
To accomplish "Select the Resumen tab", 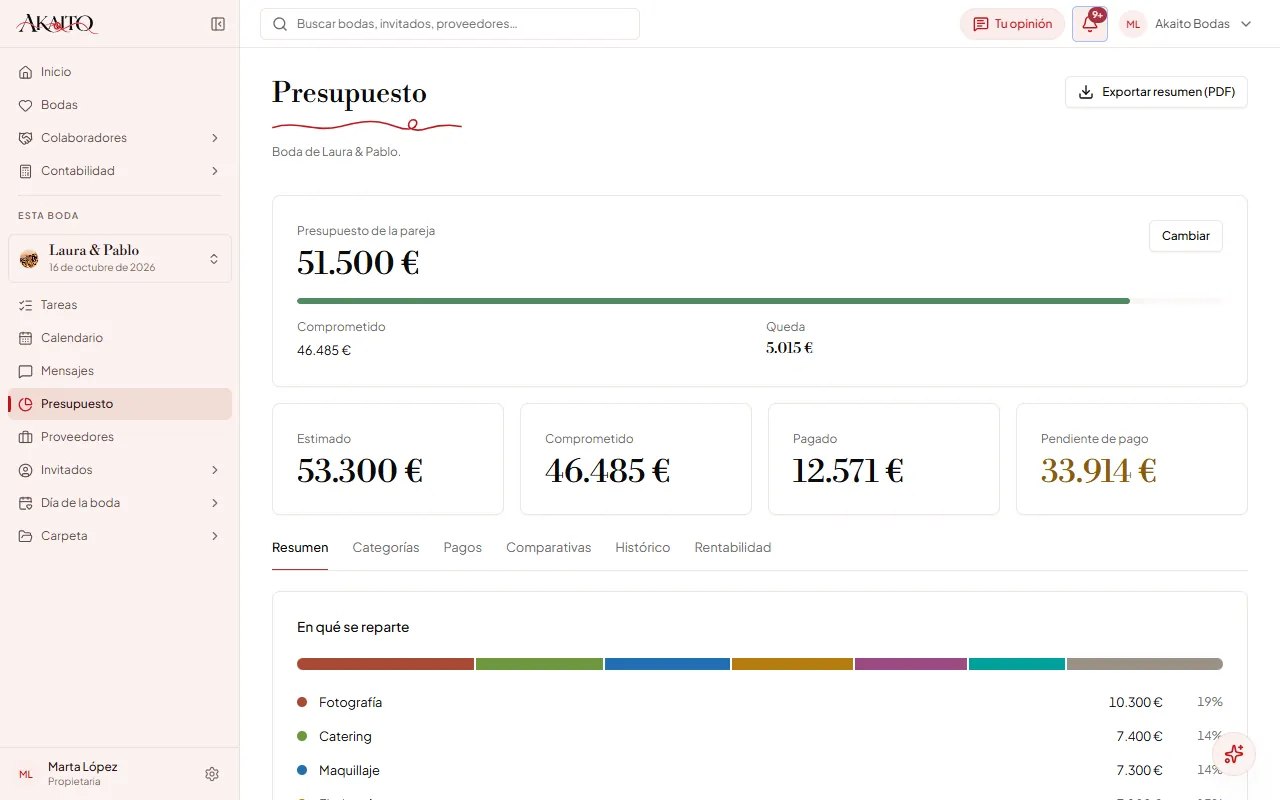I will [300, 548].
